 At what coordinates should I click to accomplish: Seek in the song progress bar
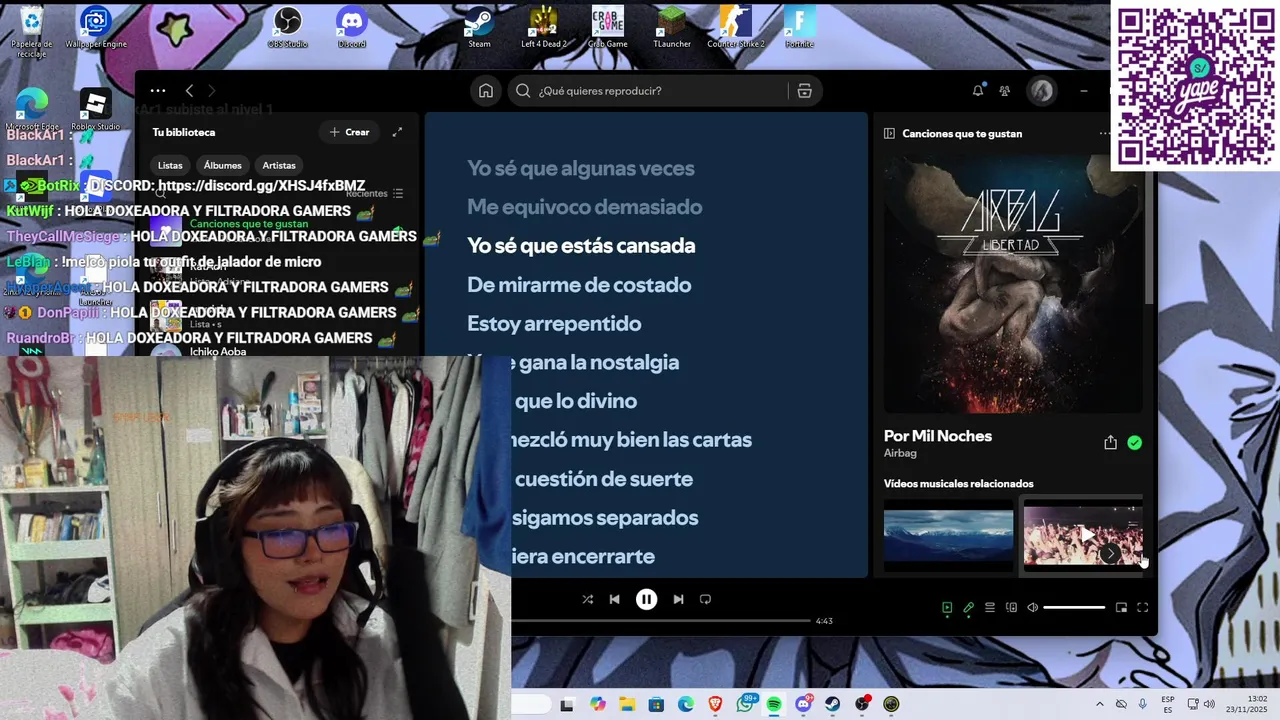660,621
